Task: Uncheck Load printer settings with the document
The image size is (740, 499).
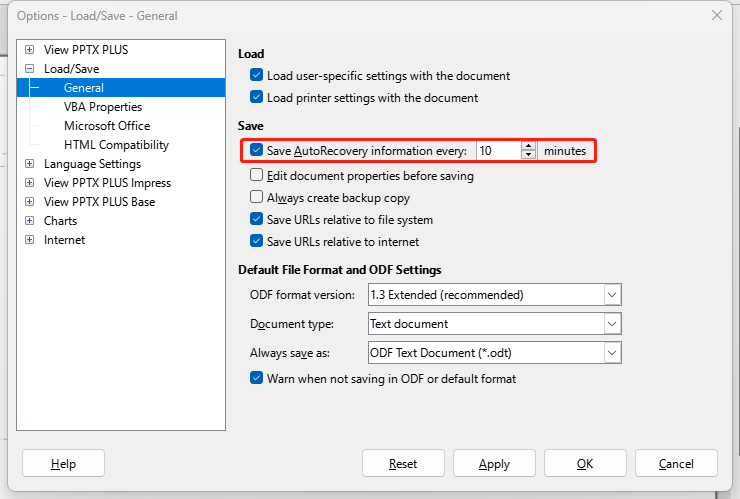Action: point(256,97)
